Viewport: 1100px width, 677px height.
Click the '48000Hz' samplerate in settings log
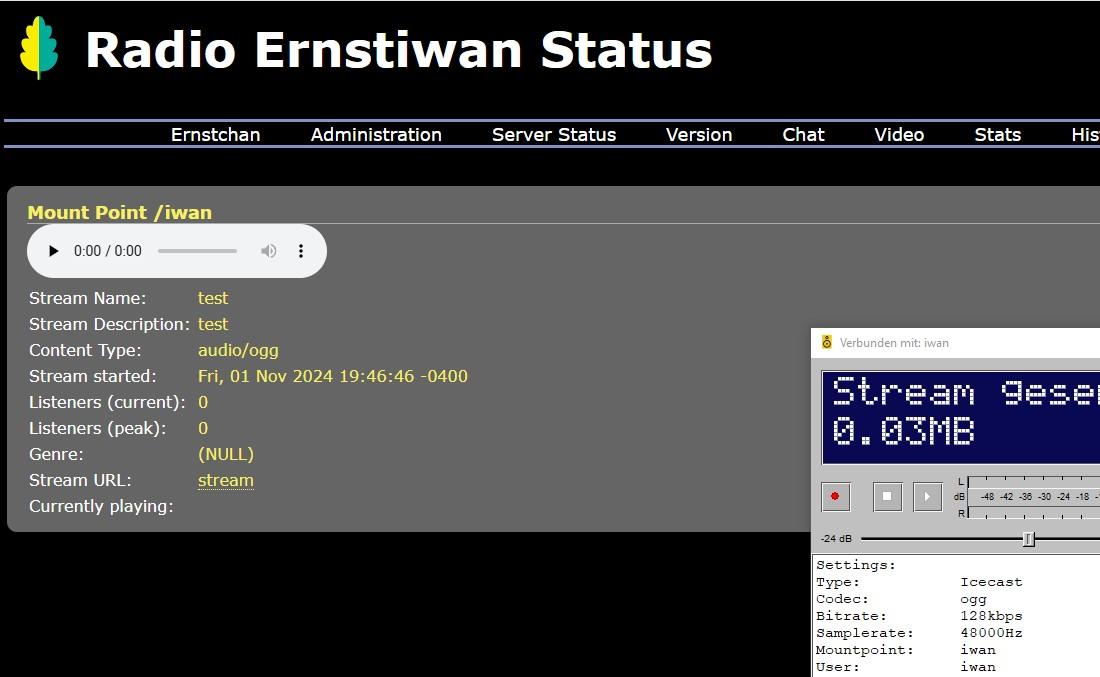tap(991, 633)
